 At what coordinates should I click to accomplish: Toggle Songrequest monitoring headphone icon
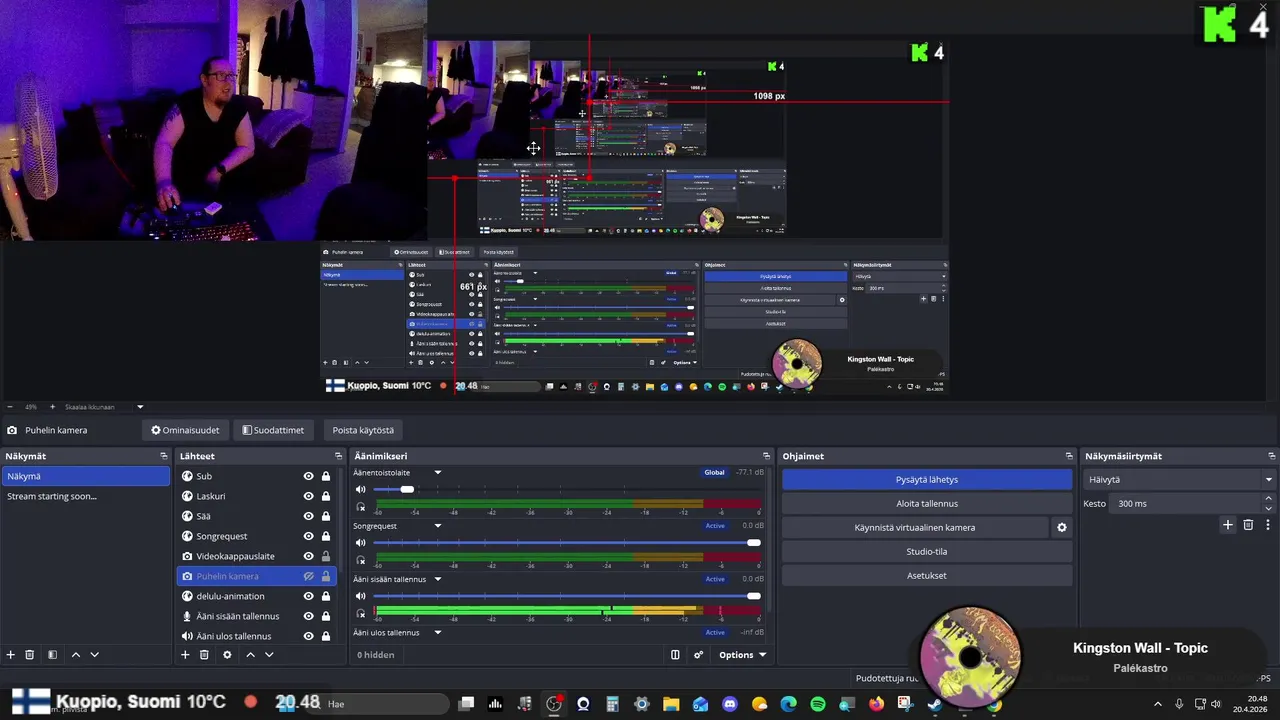[361, 560]
